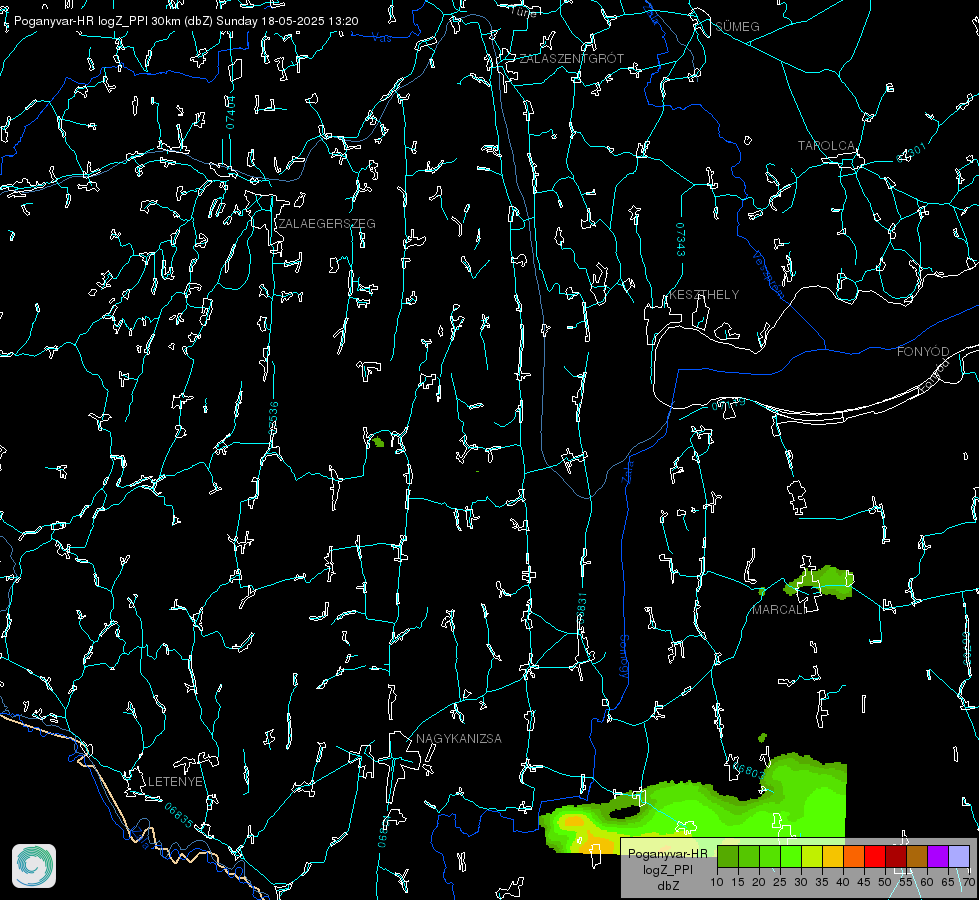
Task: Click the FONYÓD city label
Action: point(923,352)
